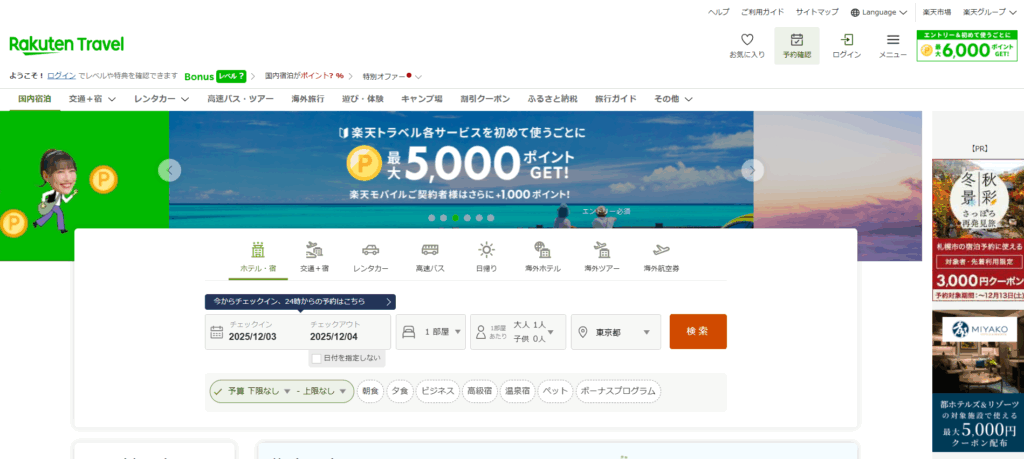The height and width of the screenshot is (459, 1024).
Task: Toggle the 朝食 breakfast filter chip
Action: tap(370, 391)
